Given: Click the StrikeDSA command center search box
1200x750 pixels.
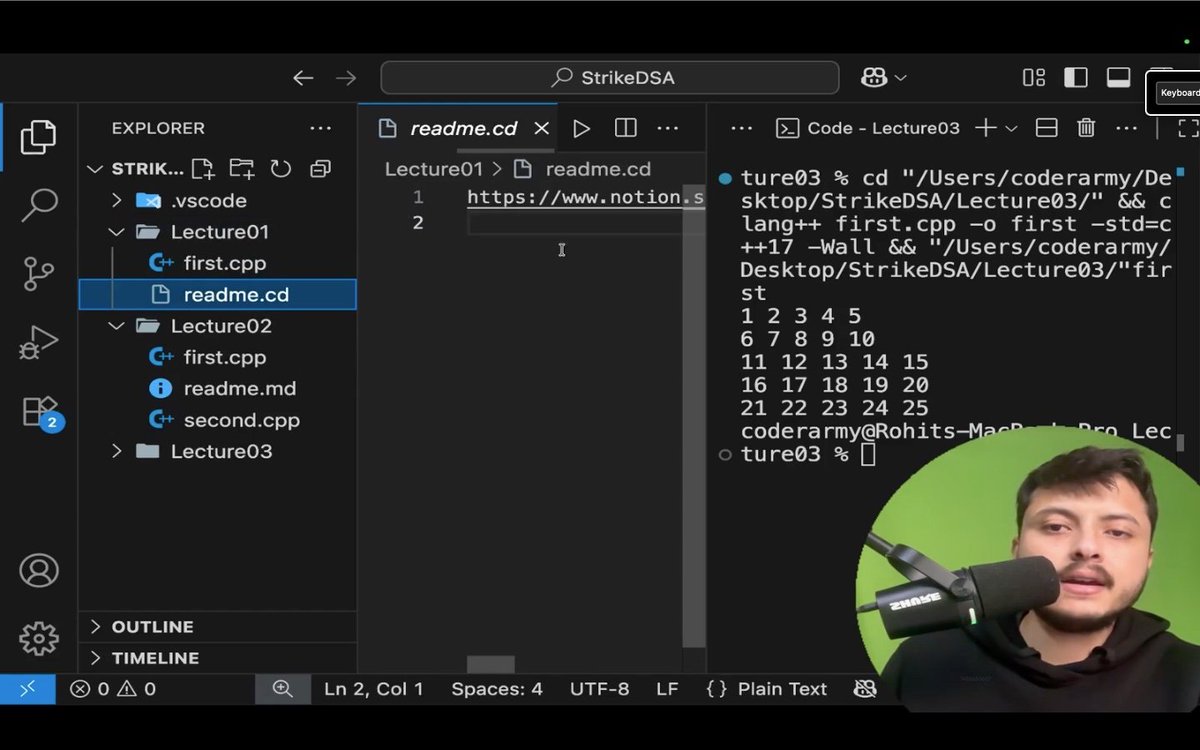Looking at the screenshot, I should [x=610, y=77].
